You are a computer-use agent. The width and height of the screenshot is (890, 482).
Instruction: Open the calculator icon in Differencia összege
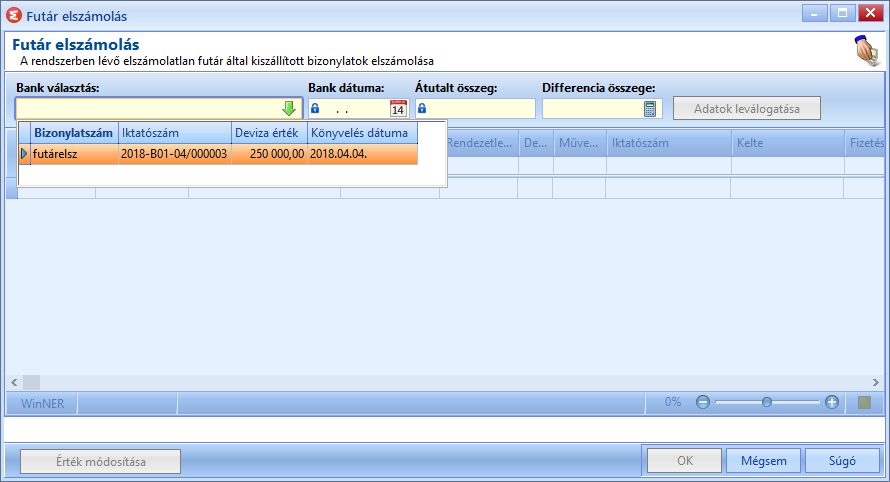point(650,108)
